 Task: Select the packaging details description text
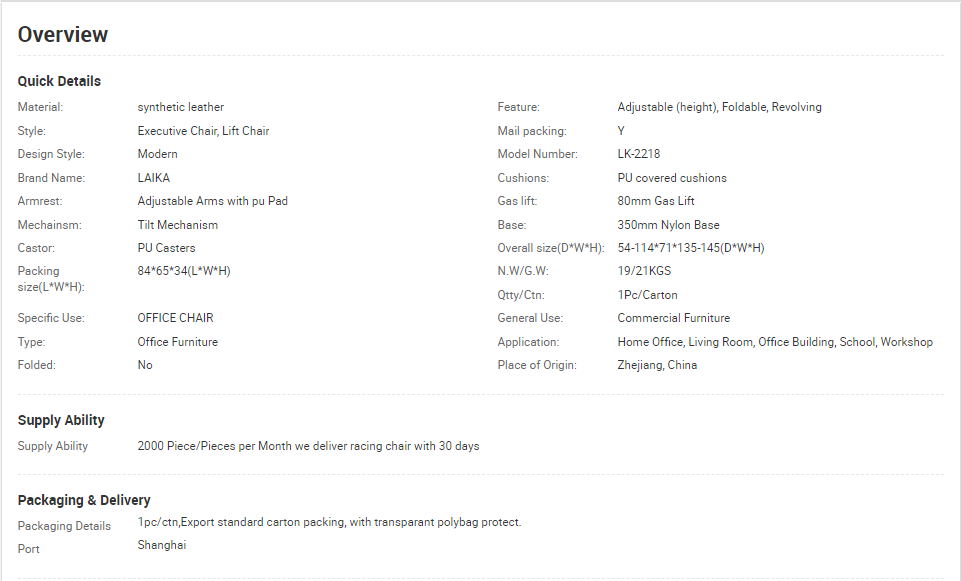[x=329, y=522]
